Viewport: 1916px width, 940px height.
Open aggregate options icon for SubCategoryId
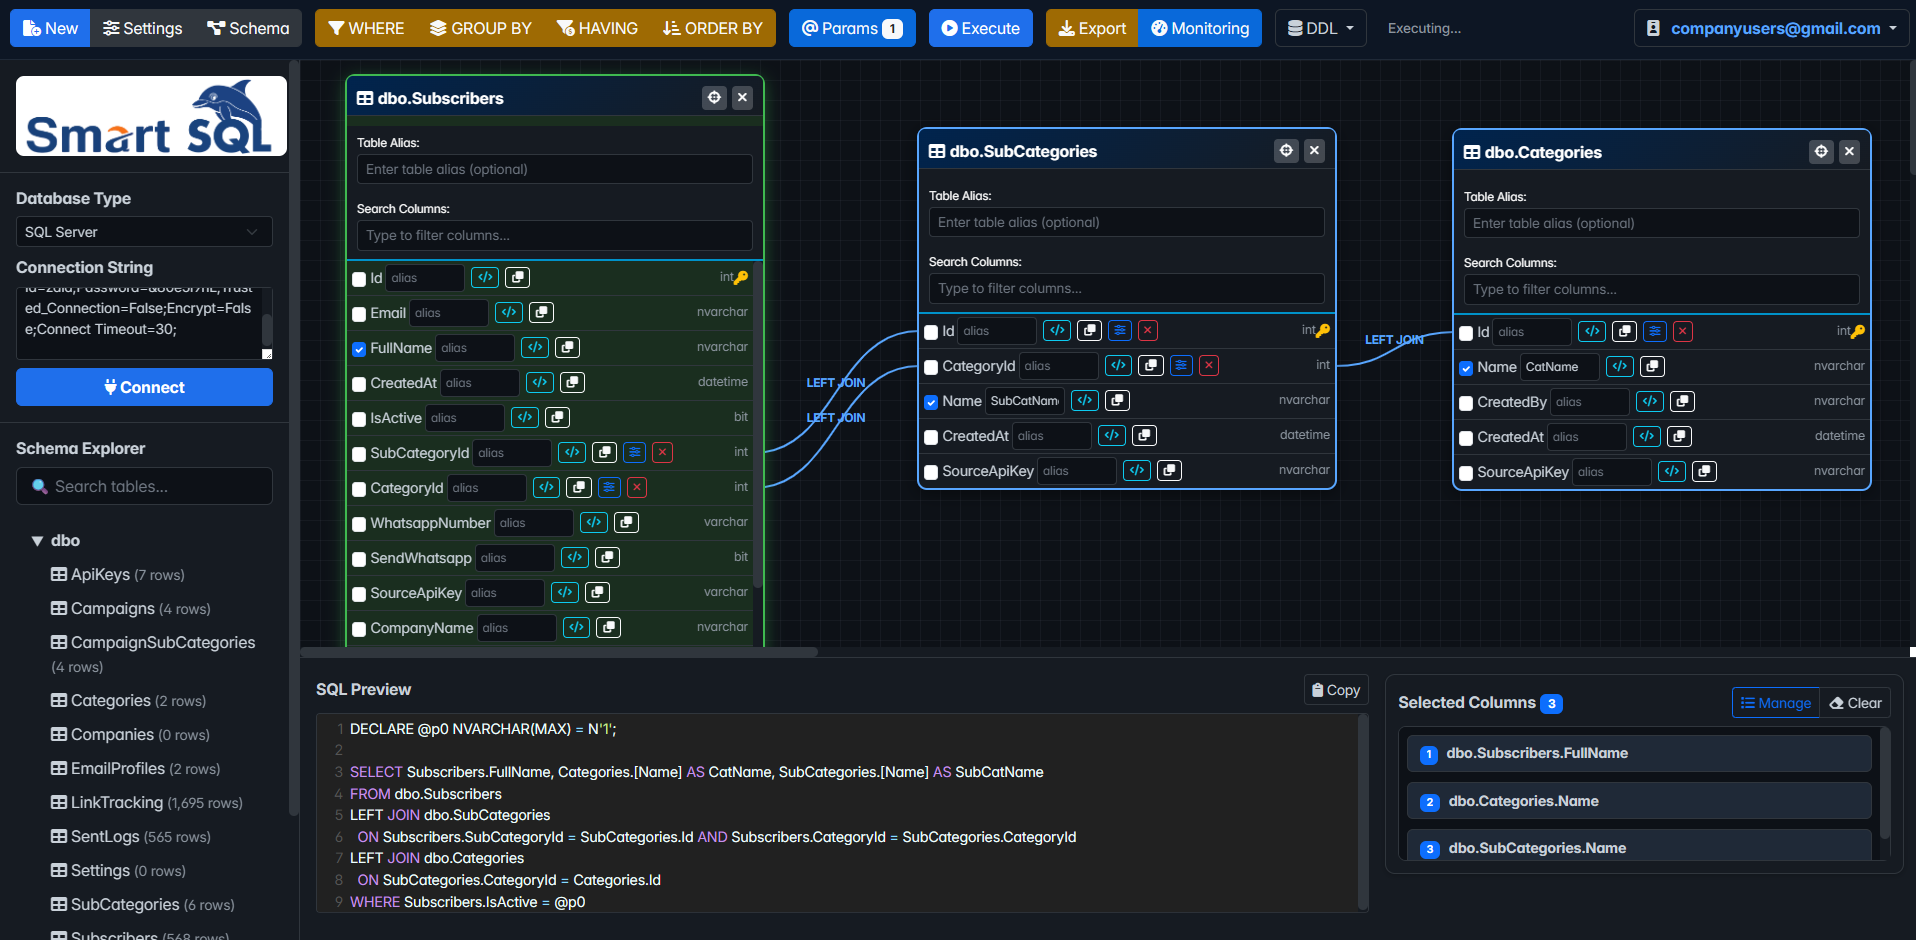pyautogui.click(x=634, y=452)
